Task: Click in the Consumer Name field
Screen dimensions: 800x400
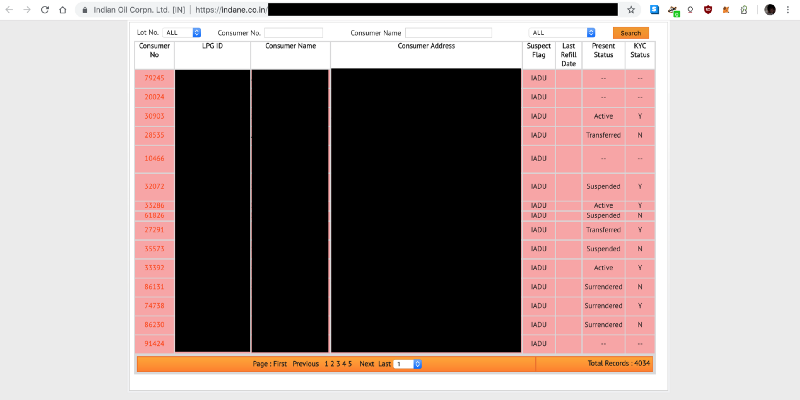Action: tap(448, 33)
